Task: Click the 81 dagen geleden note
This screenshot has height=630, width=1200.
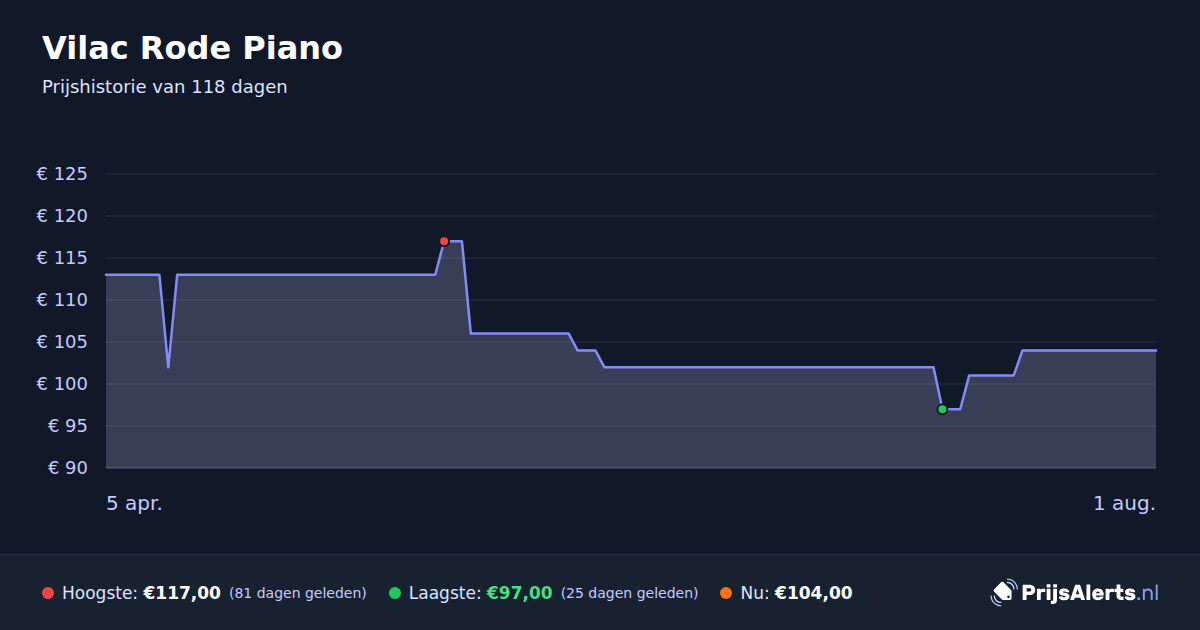Action: pyautogui.click(x=298, y=593)
